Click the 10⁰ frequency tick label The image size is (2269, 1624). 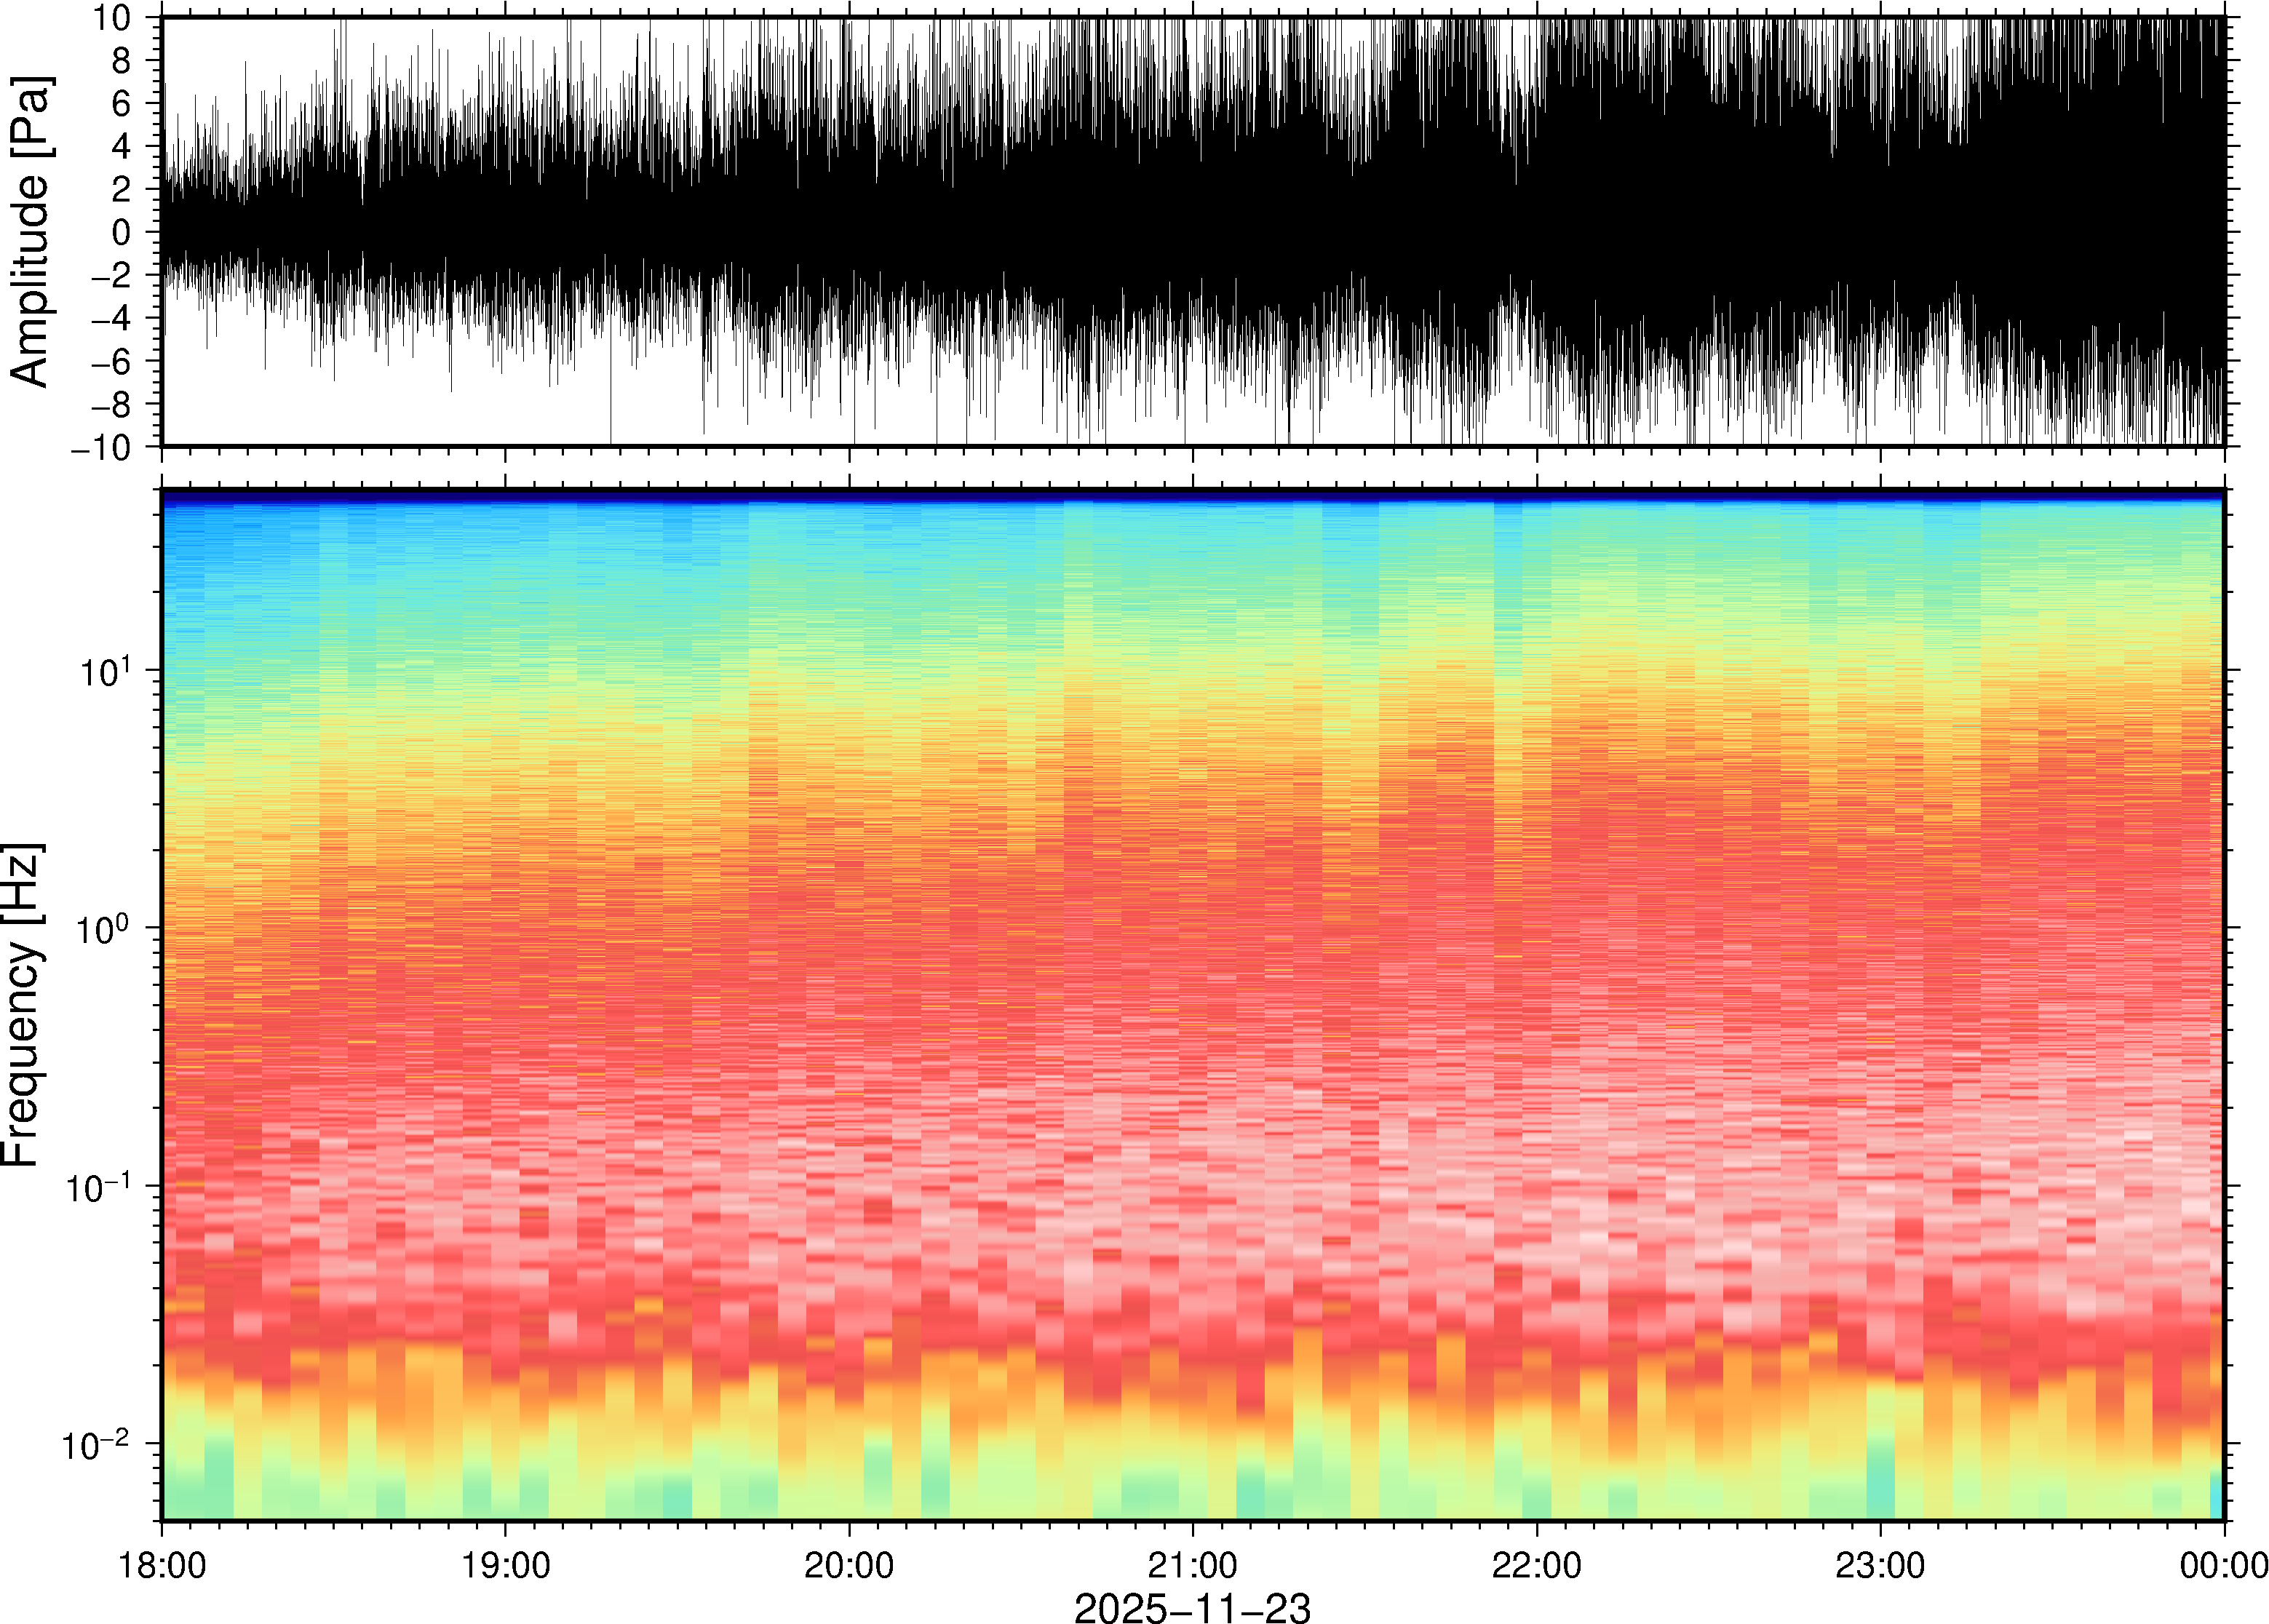pyautogui.click(x=105, y=929)
